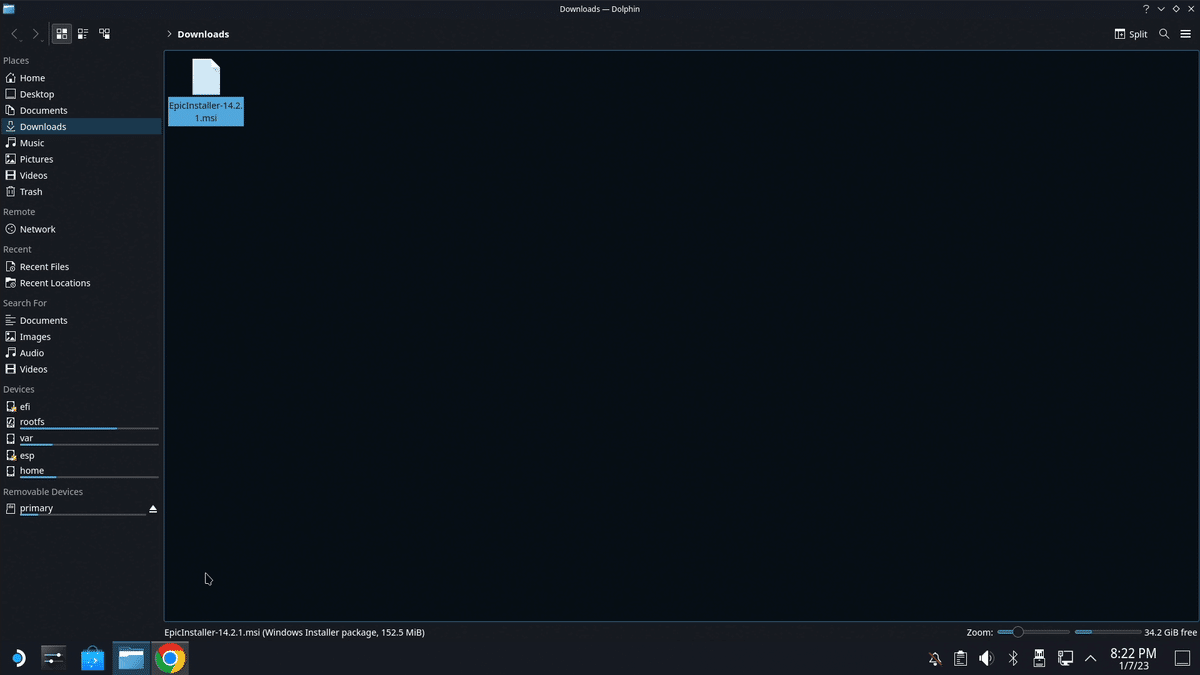Click the Show Desktop button
This screenshot has height=675, width=1200.
tap(1181, 658)
